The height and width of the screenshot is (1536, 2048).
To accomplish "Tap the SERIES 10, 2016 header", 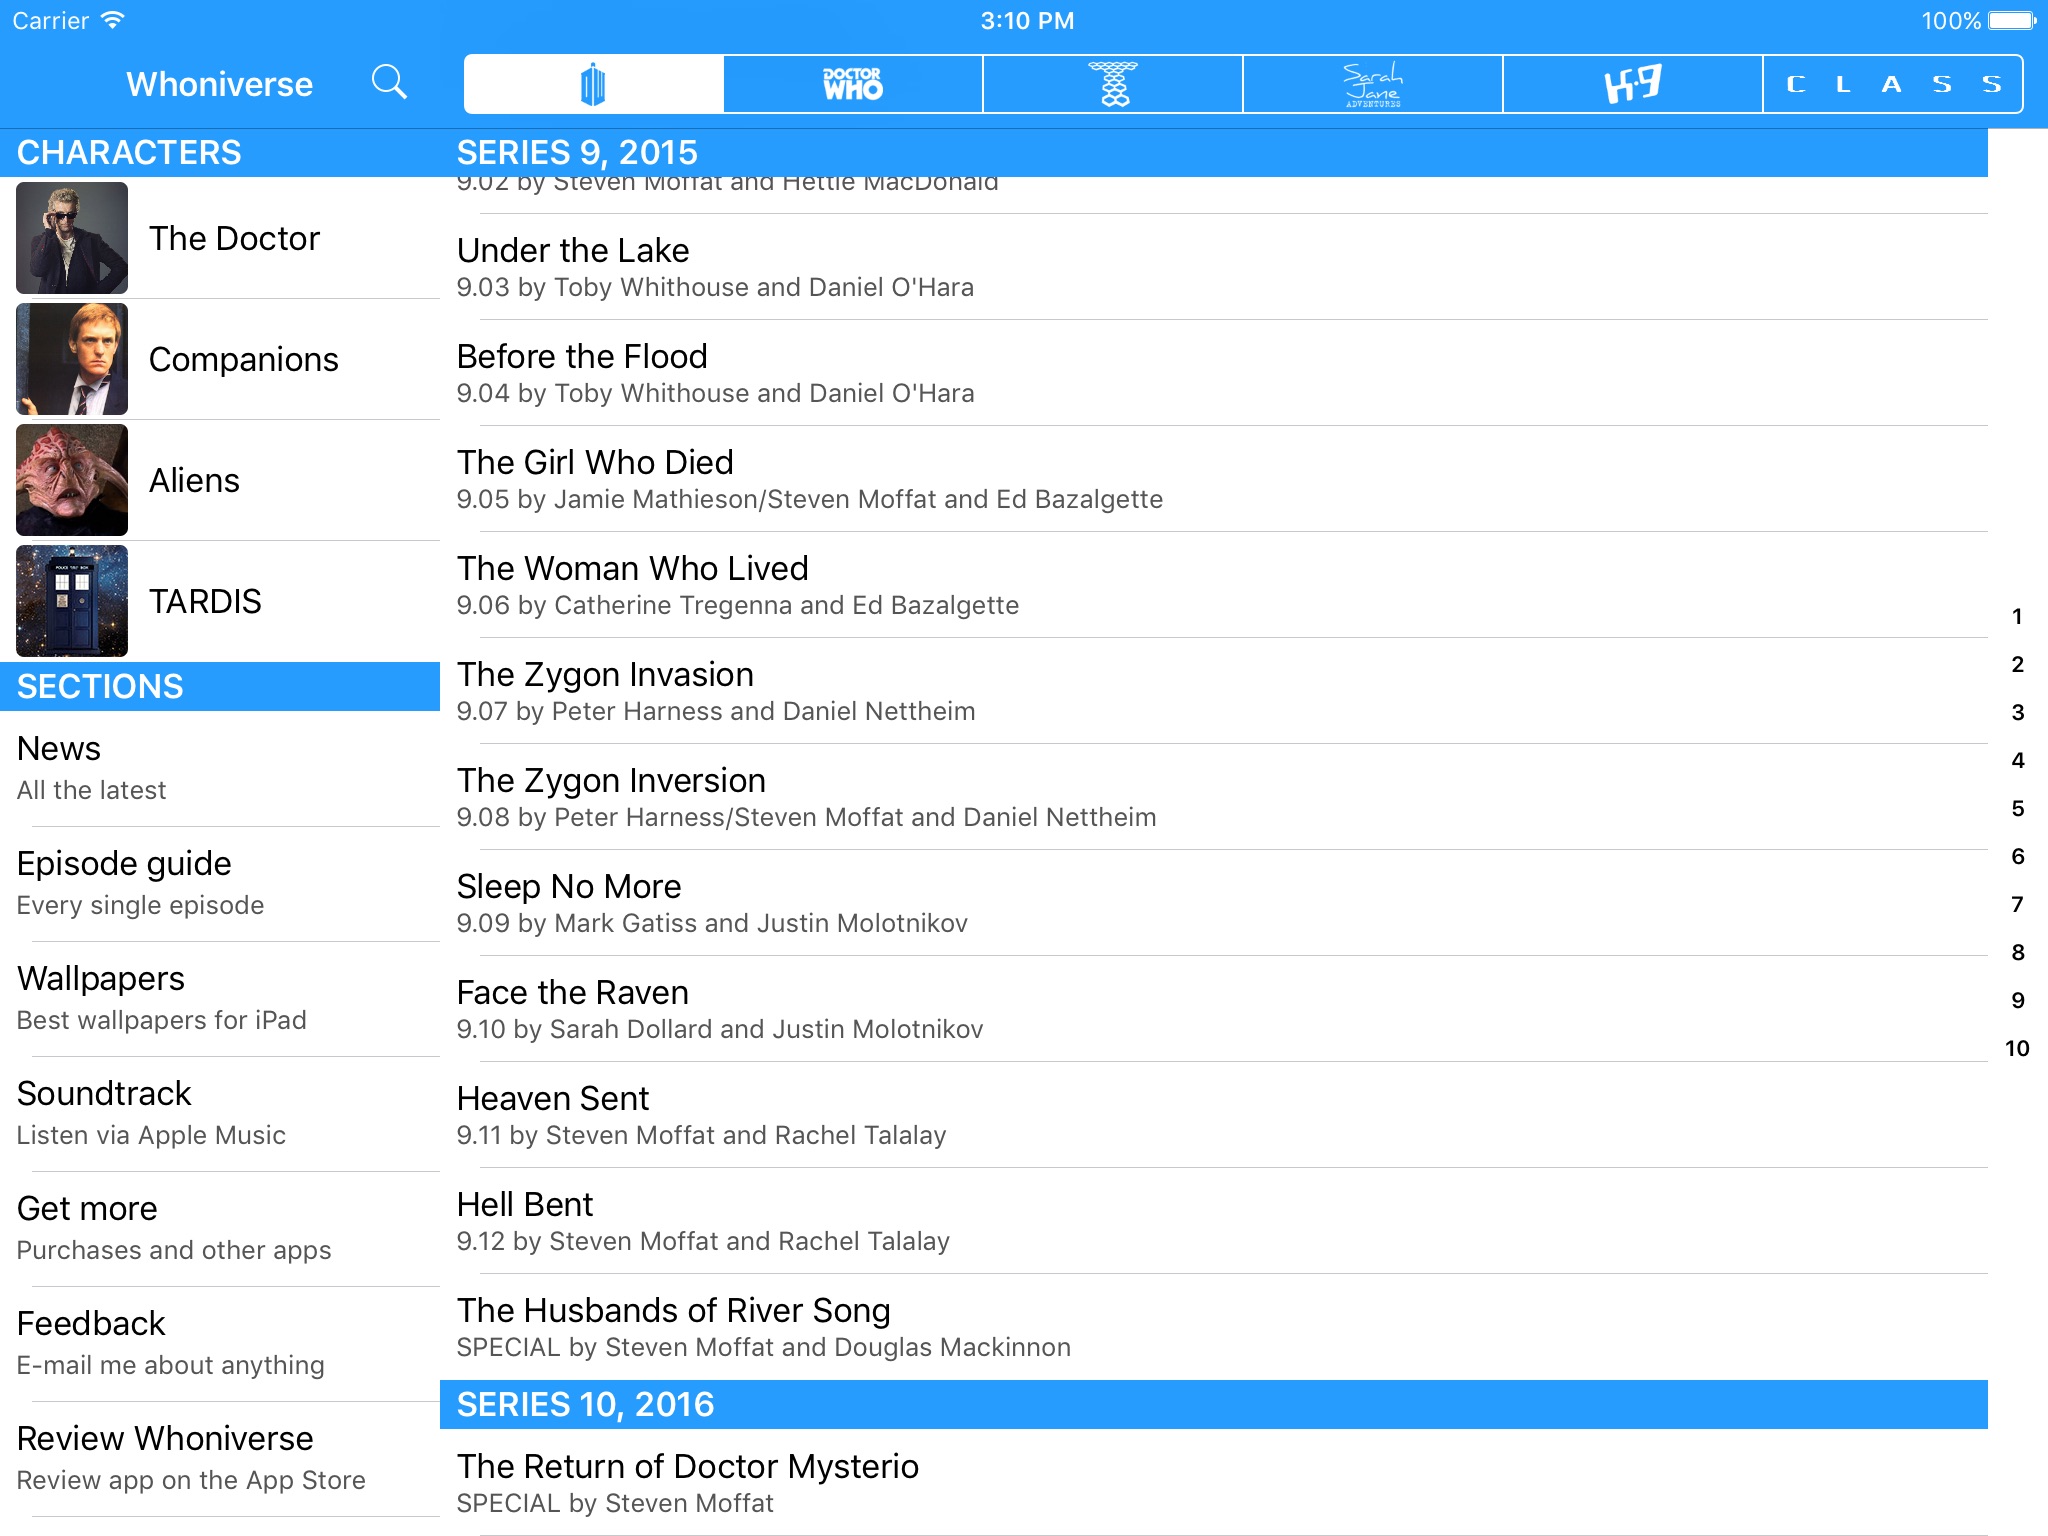I will coord(1214,1405).
